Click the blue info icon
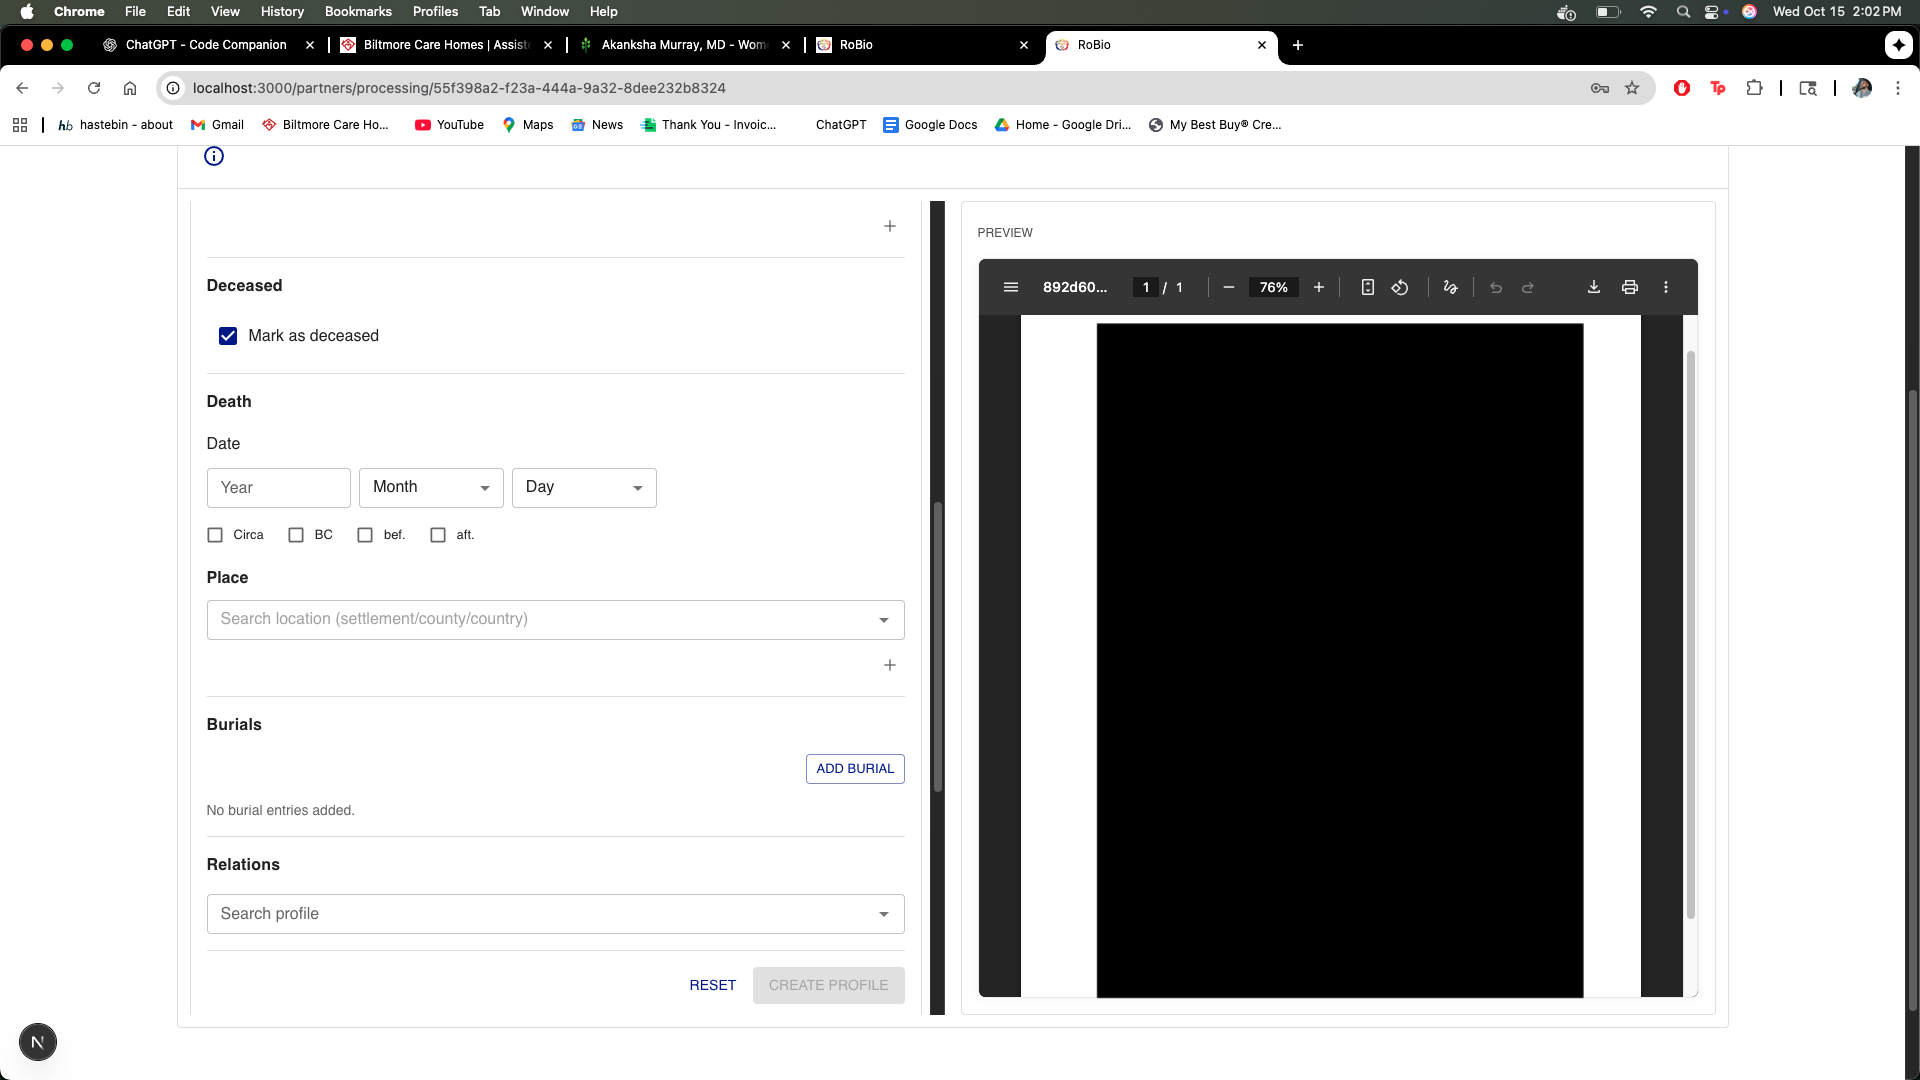Viewport: 1920px width, 1080px height. click(x=214, y=156)
